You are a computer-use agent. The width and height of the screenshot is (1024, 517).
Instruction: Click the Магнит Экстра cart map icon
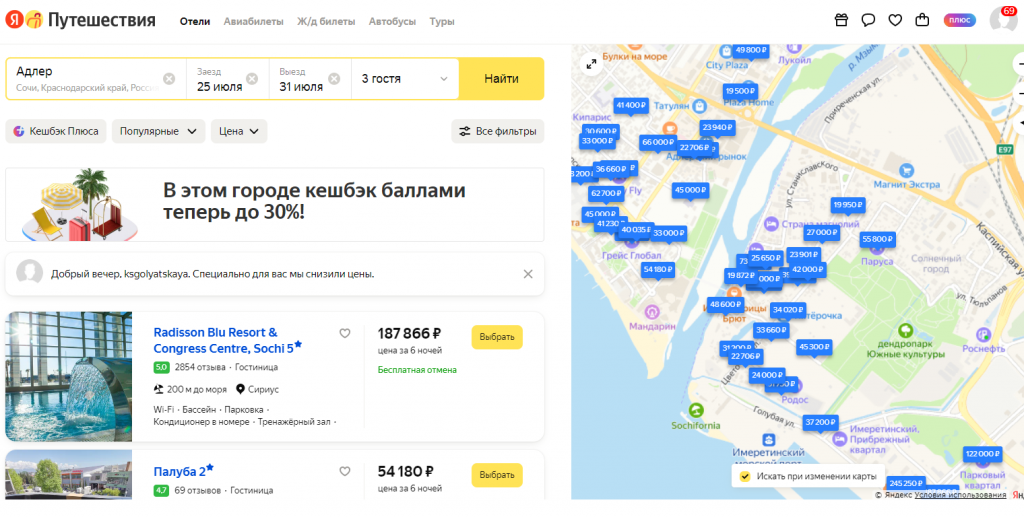pos(906,171)
